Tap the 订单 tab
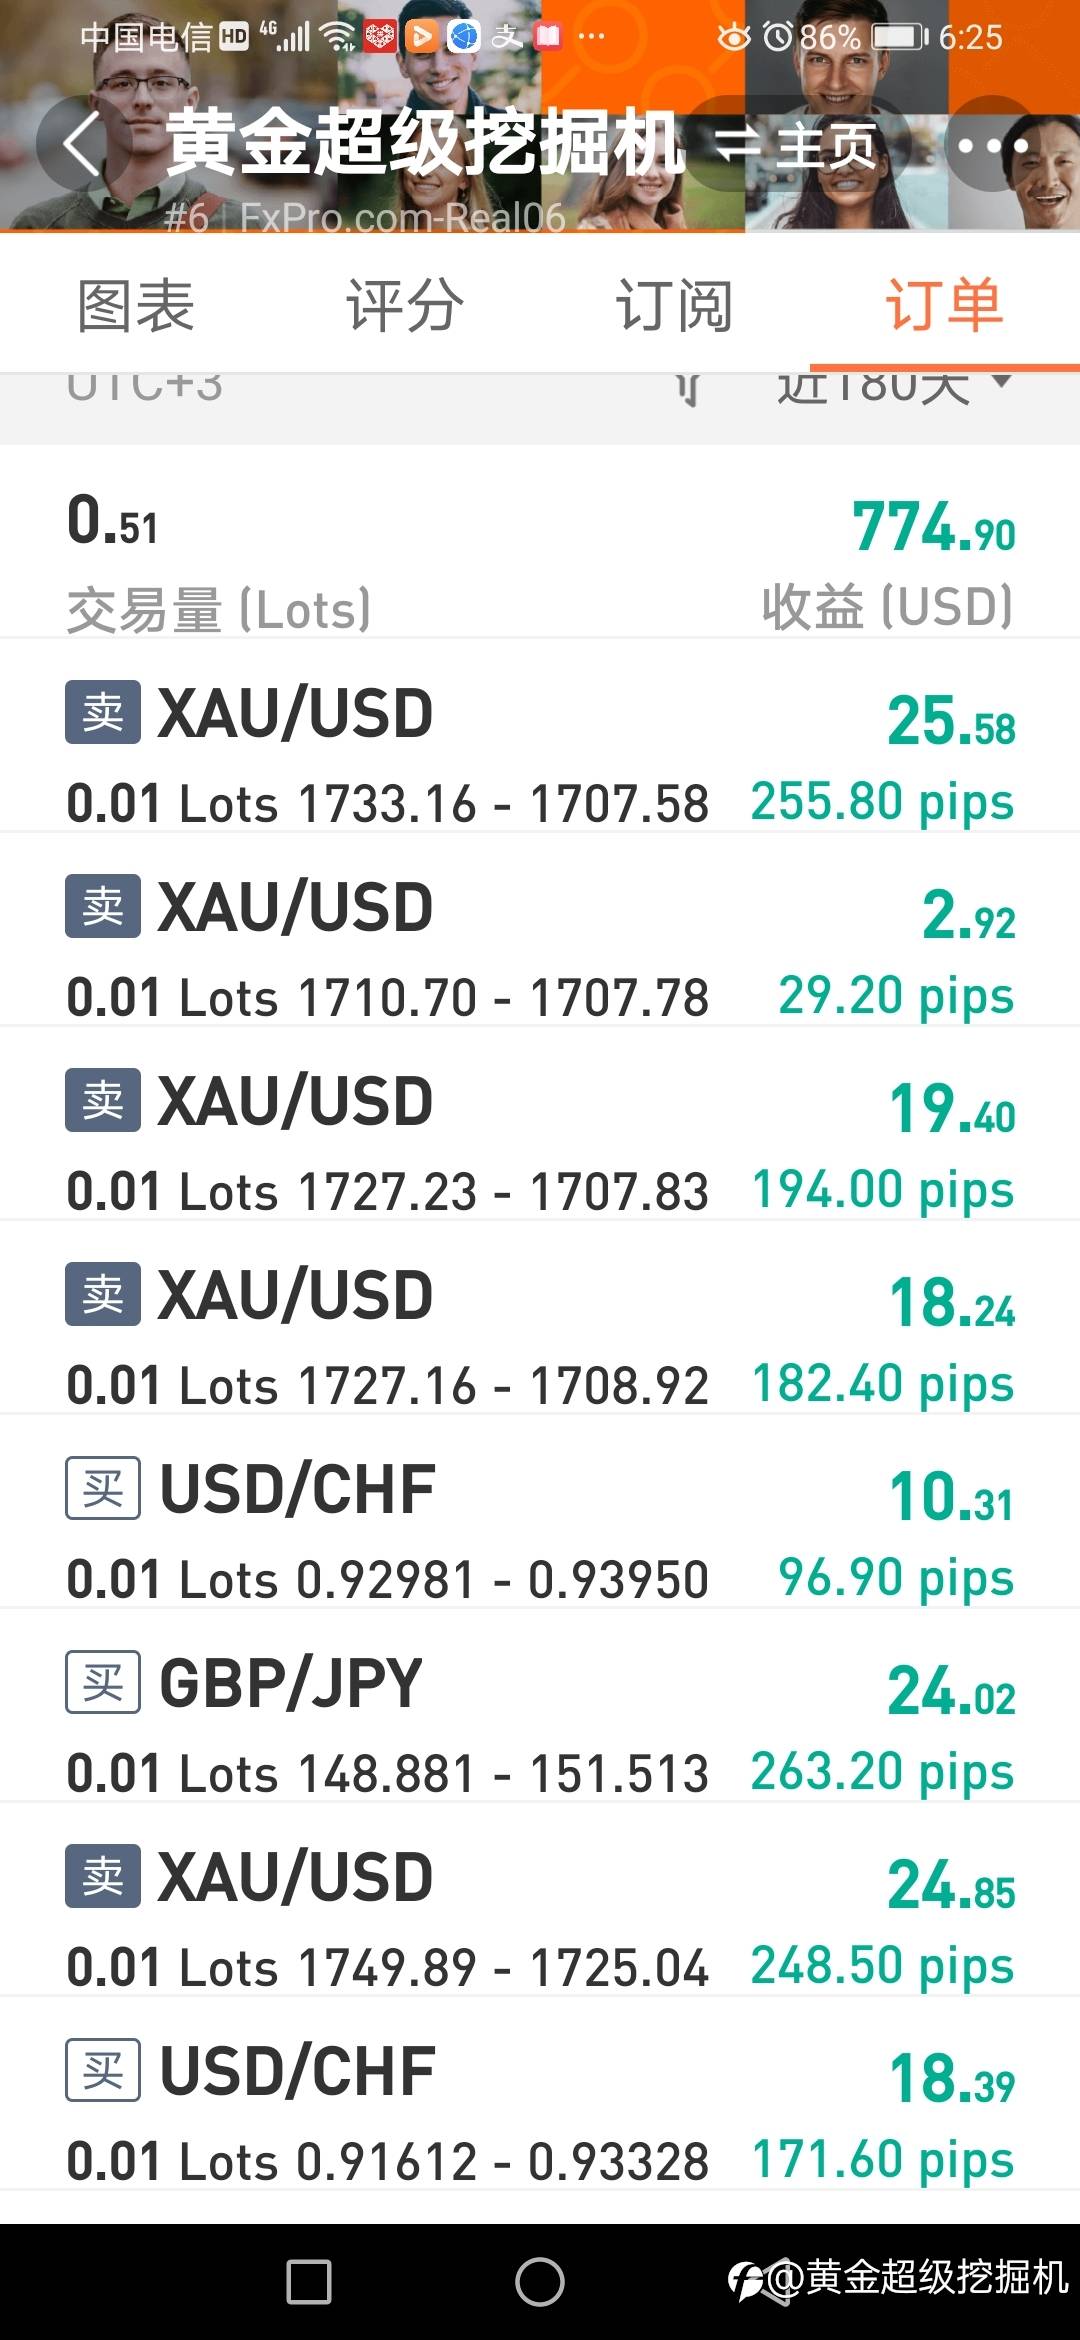This screenshot has height=2340, width=1080. pyautogui.click(x=944, y=306)
